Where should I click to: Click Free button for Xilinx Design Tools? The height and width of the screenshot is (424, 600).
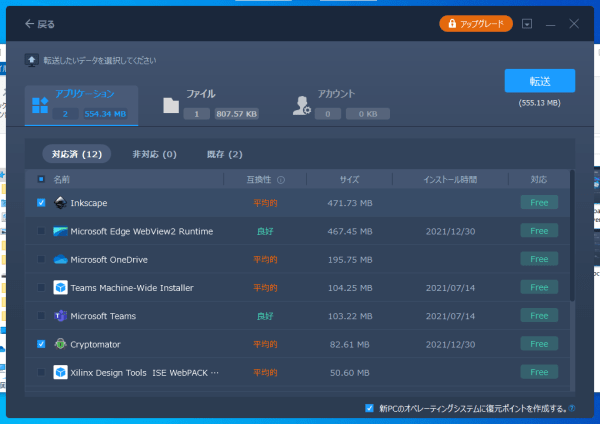click(x=539, y=372)
